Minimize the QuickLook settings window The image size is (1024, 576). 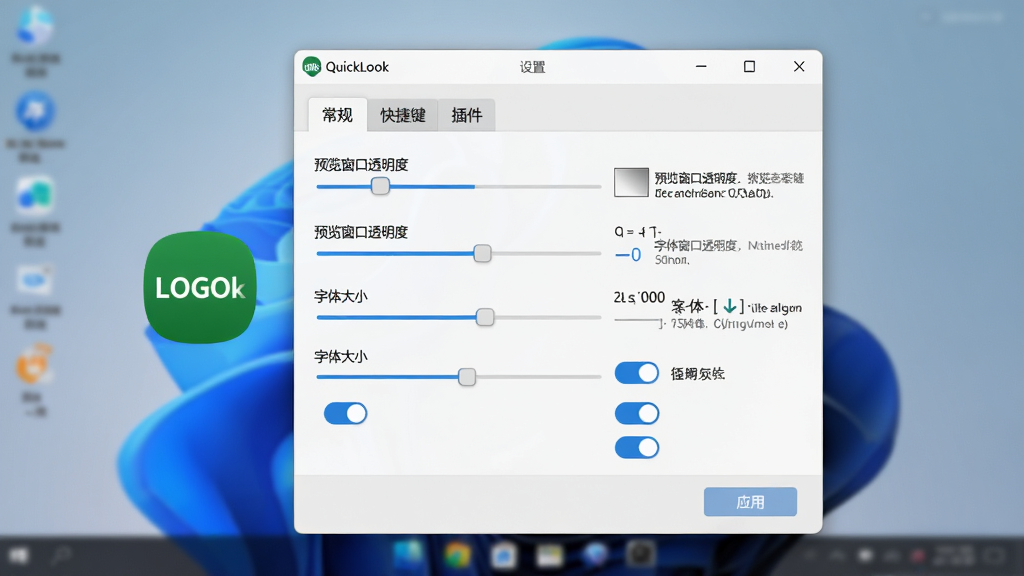pos(701,67)
